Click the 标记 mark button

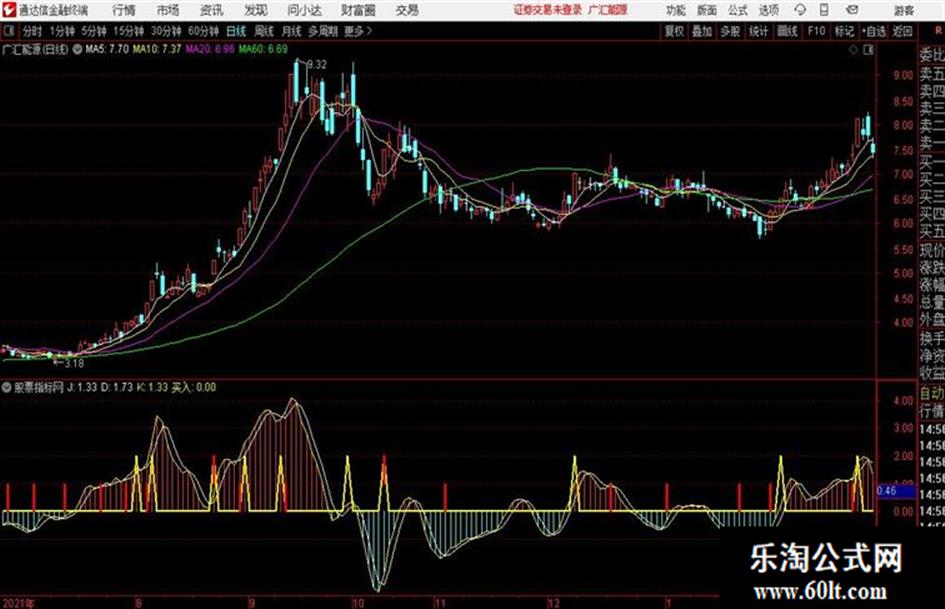point(844,31)
